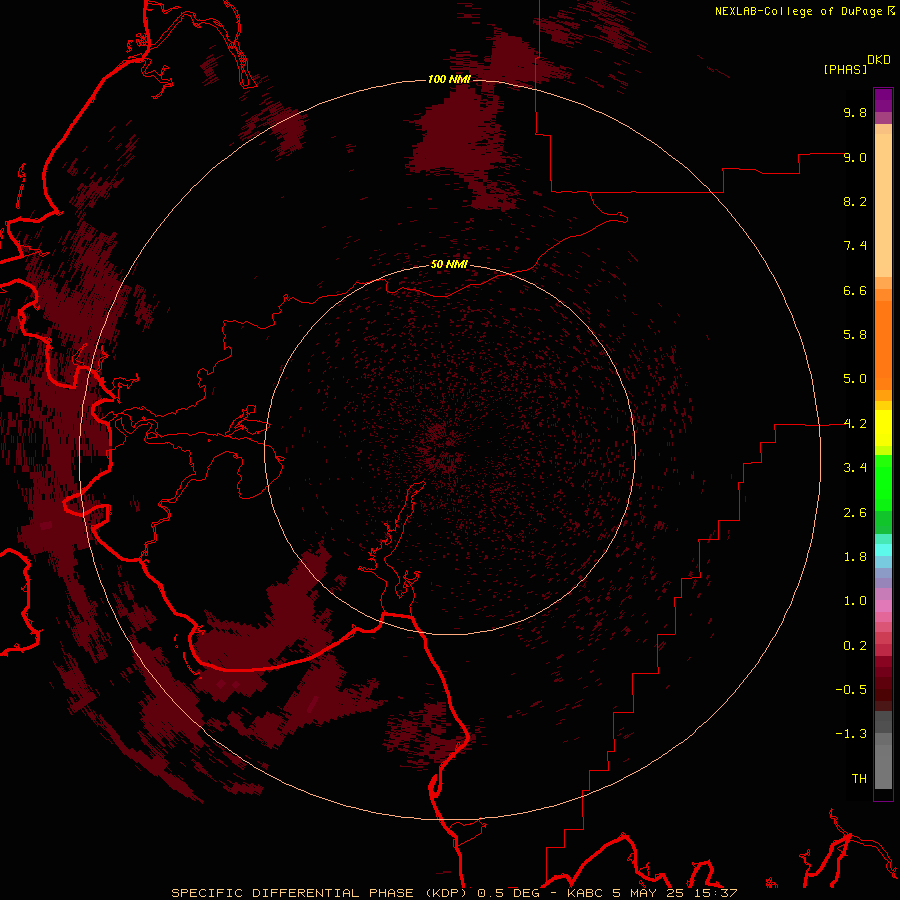Click the 5.8 scale value
The image size is (900, 900).
click(855, 335)
